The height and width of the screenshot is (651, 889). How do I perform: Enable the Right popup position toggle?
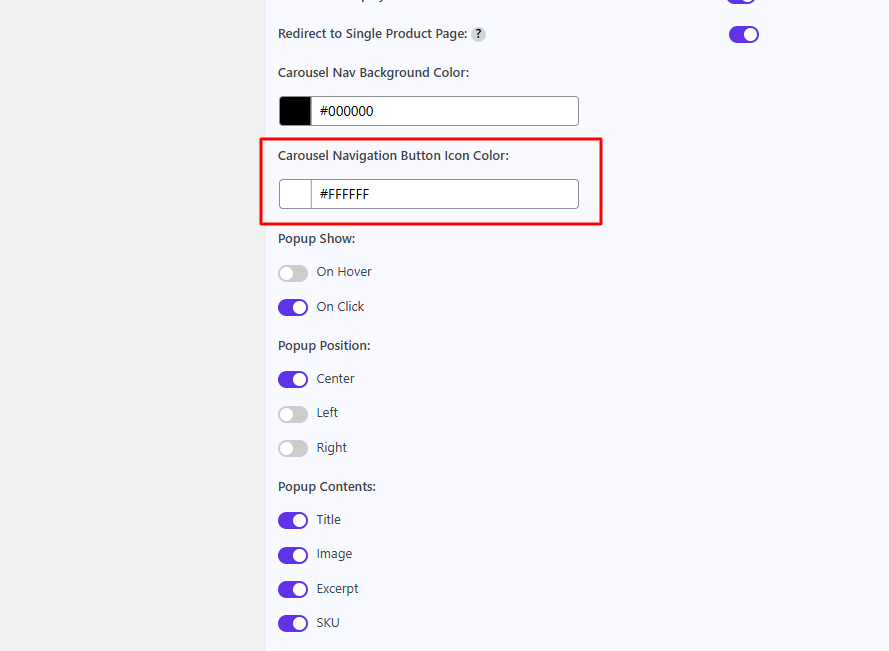pos(293,448)
